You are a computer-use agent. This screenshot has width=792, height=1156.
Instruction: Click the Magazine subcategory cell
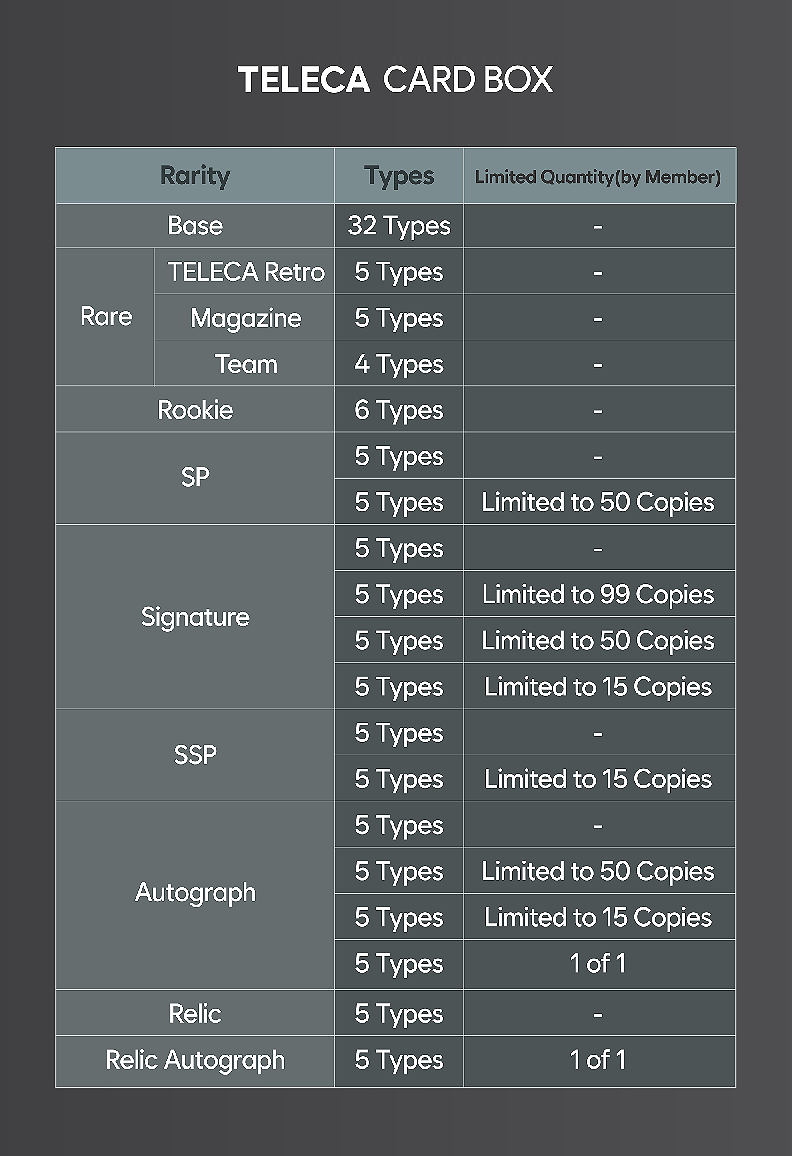(245, 318)
